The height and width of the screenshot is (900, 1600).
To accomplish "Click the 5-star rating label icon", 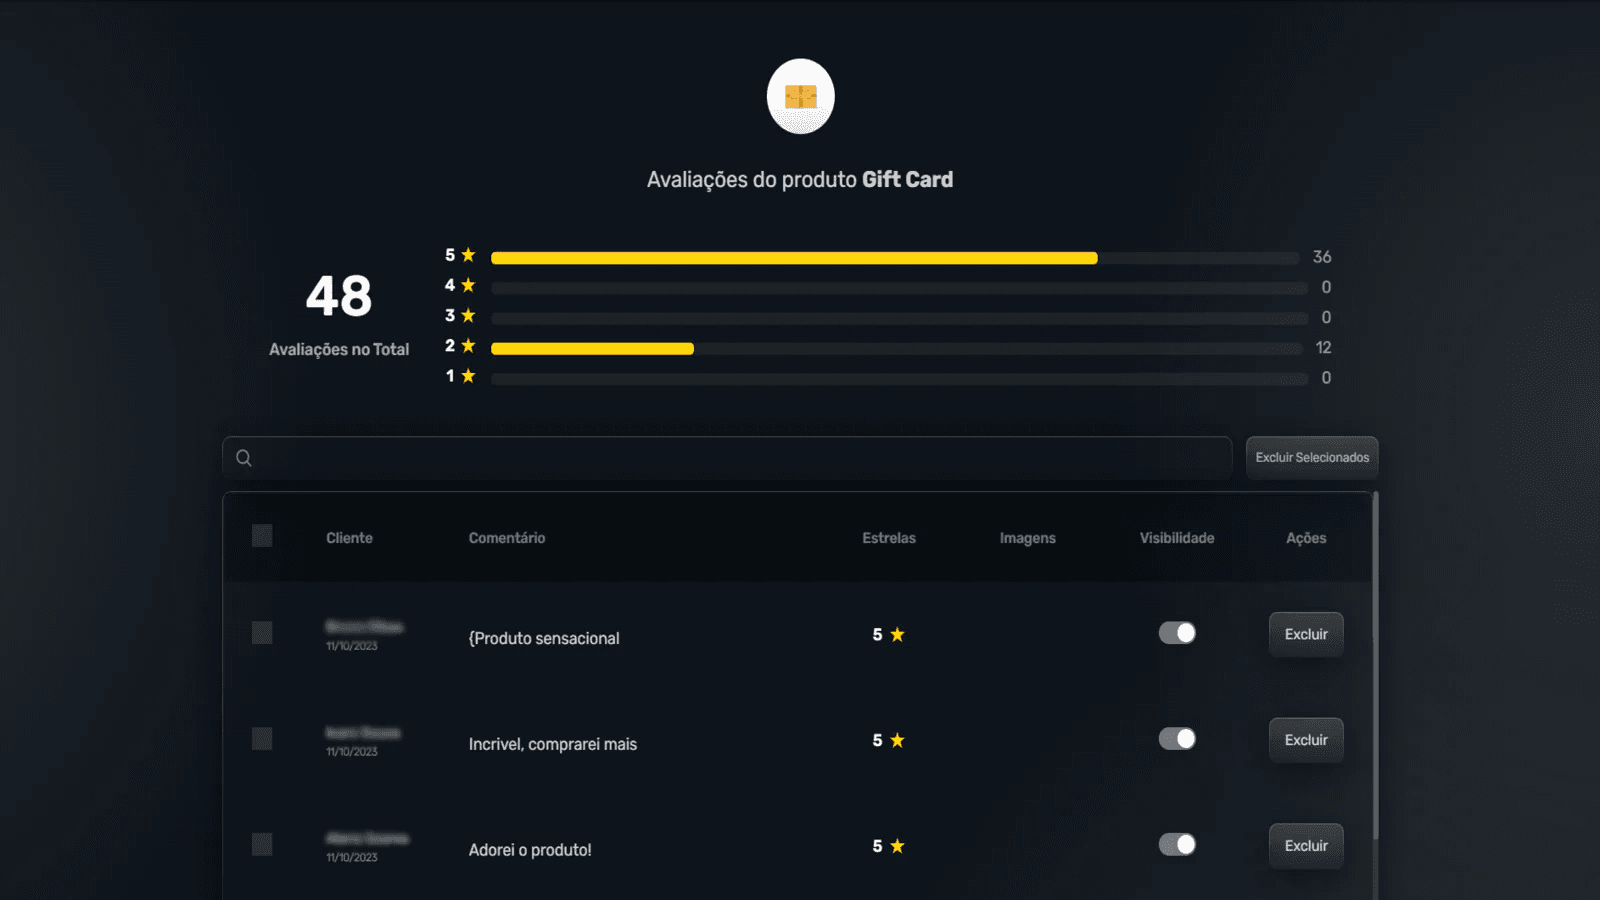I will click(467, 255).
